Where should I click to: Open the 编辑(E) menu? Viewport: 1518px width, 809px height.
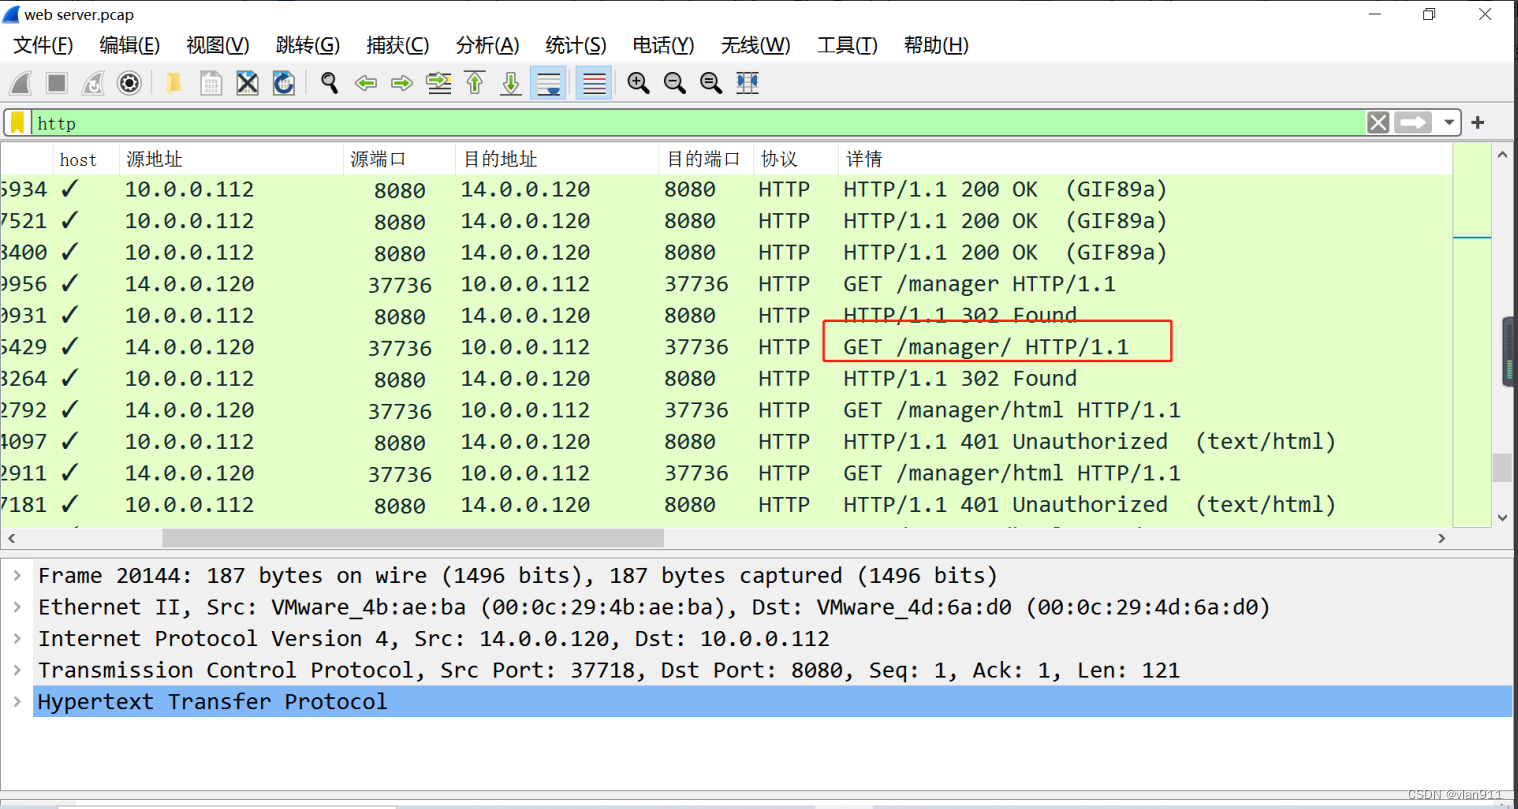point(130,45)
